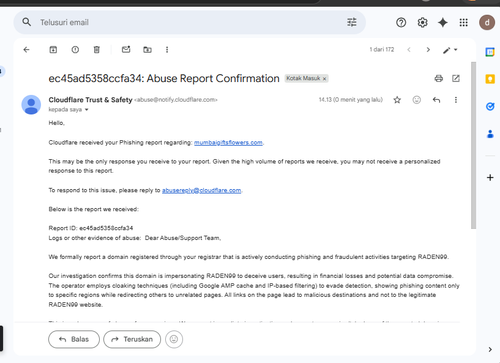Click the sender name 'Cloudflare Trust & Safety'
The width and height of the screenshot is (500, 363).
pyautogui.click(x=90, y=100)
